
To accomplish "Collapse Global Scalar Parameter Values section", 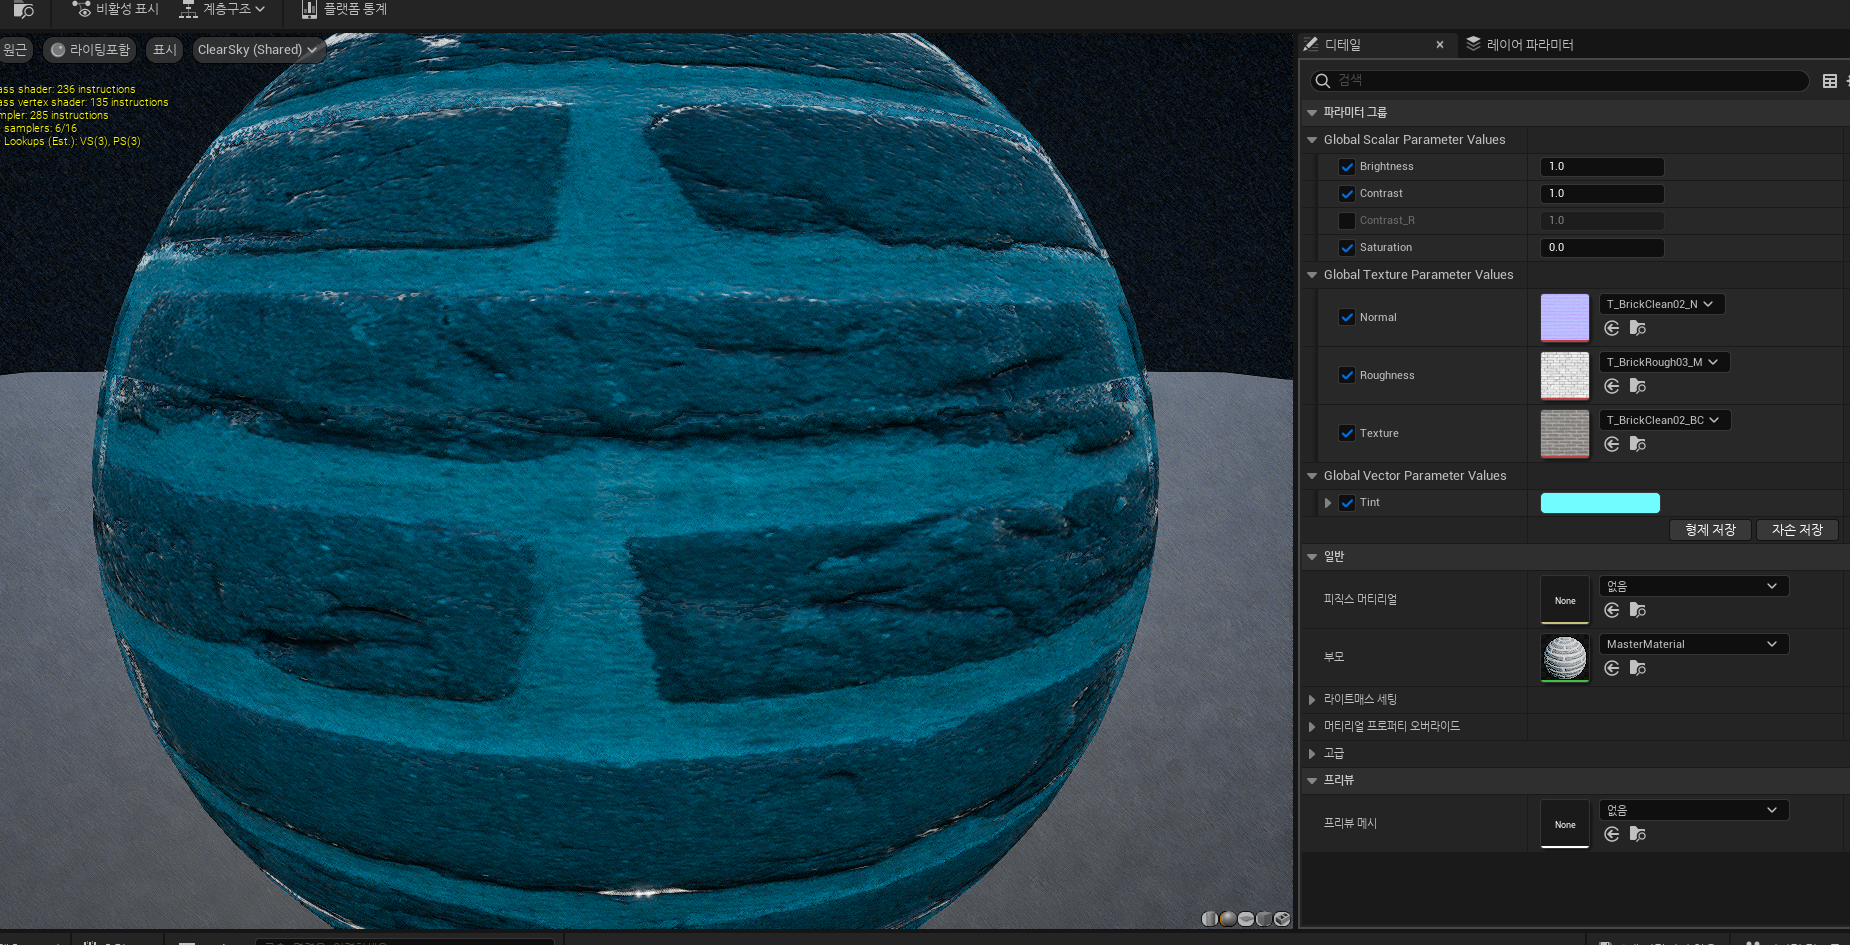I will tap(1312, 140).
